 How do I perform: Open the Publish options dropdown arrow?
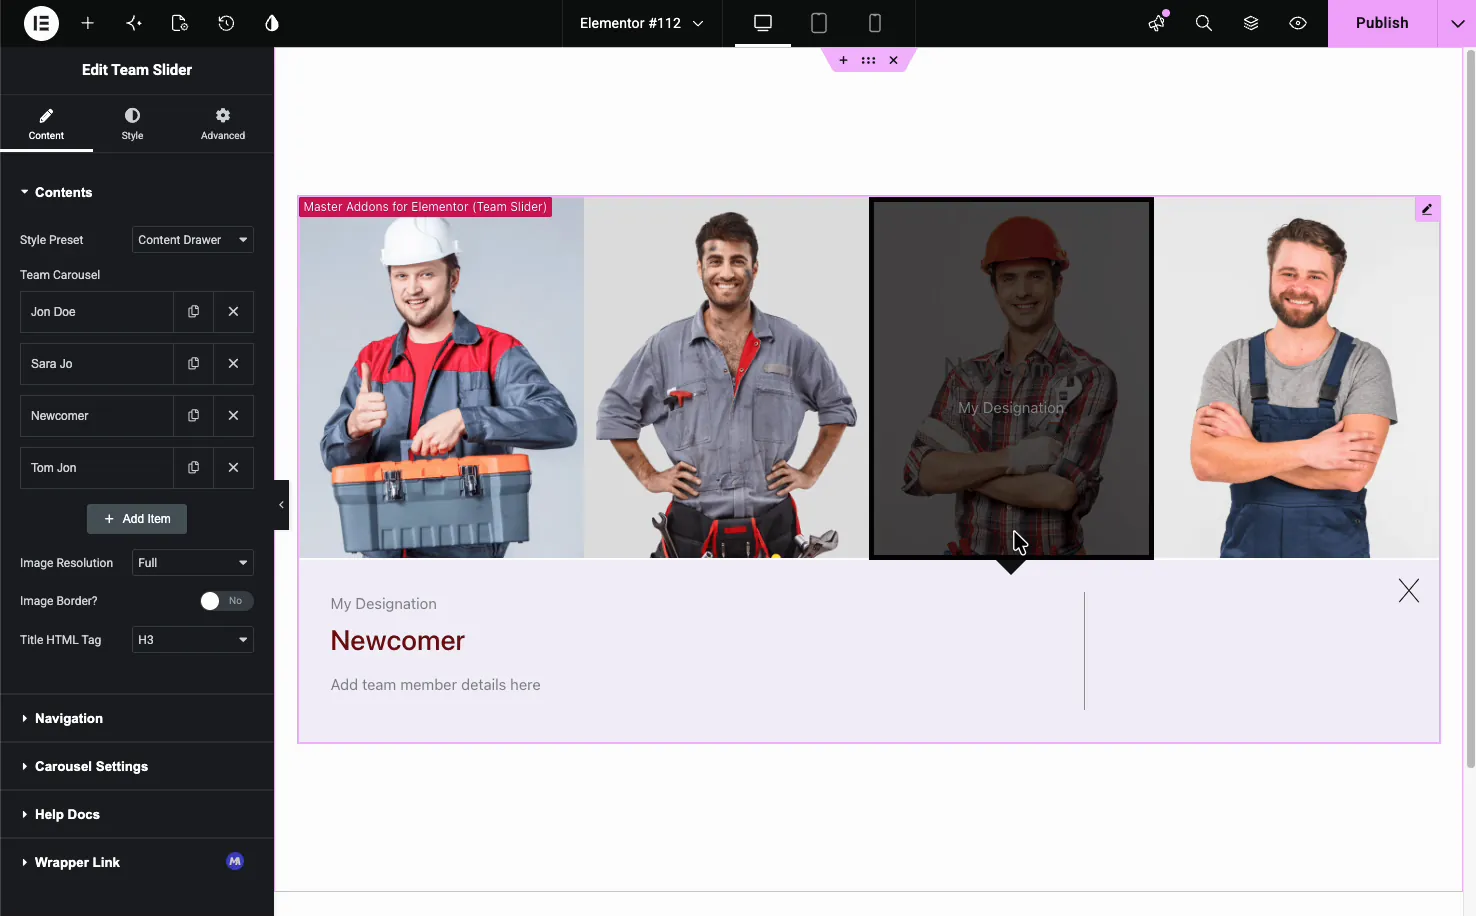(x=1457, y=23)
